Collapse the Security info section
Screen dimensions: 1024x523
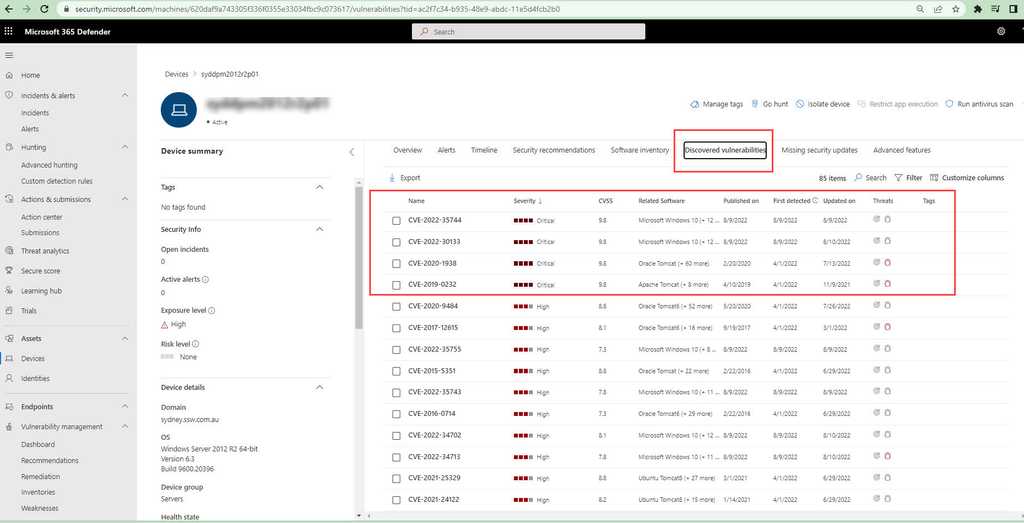pyautogui.click(x=320, y=229)
